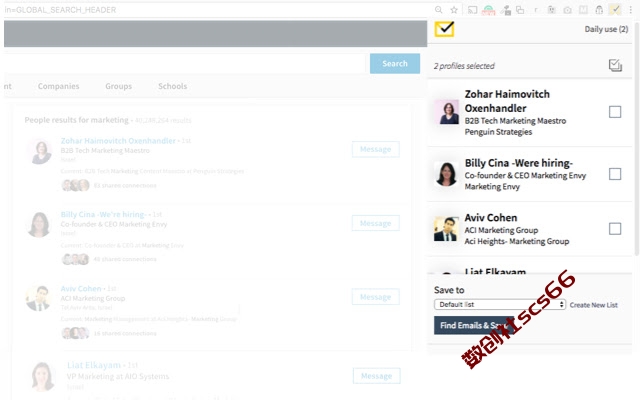
Task: Click the overlapping squares extension icon
Action: 520,10
